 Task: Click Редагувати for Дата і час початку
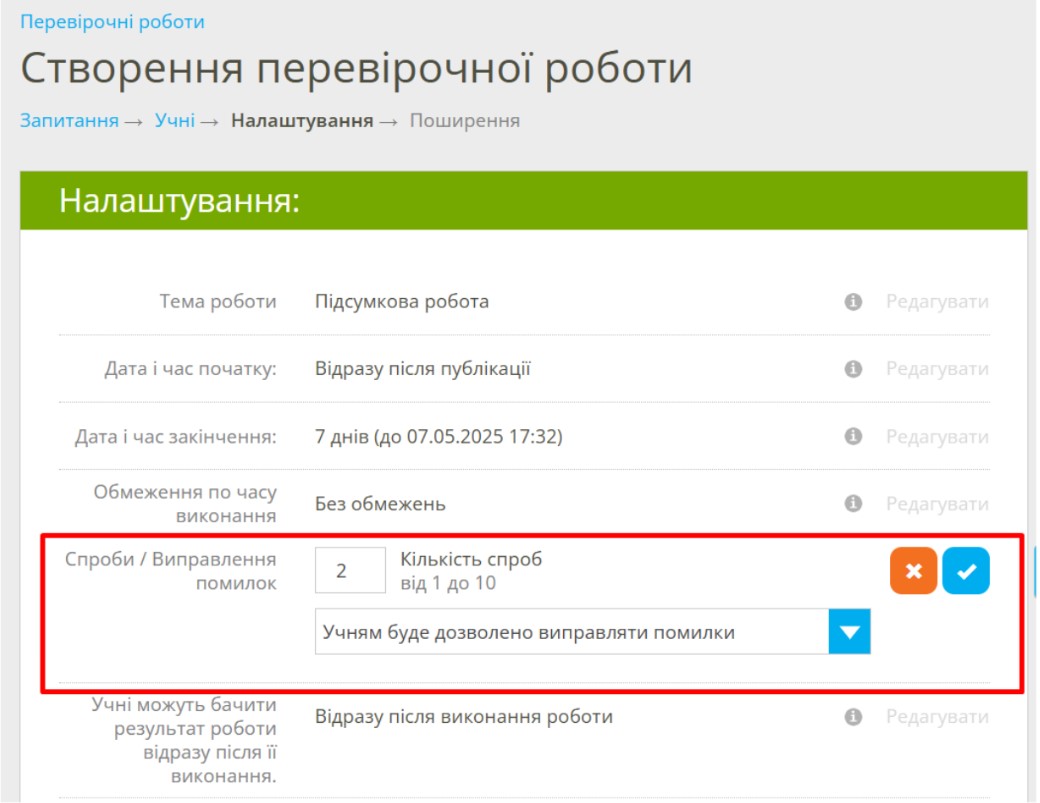tap(937, 369)
